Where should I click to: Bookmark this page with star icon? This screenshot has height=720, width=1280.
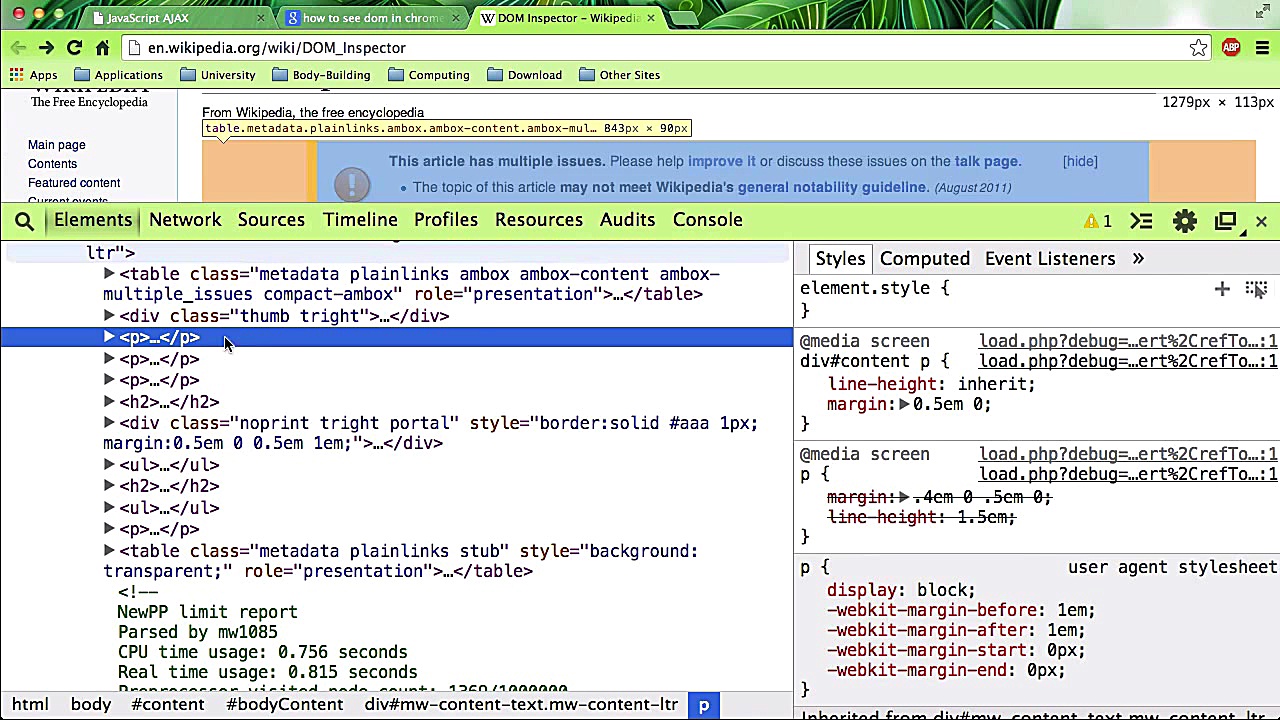(1198, 48)
